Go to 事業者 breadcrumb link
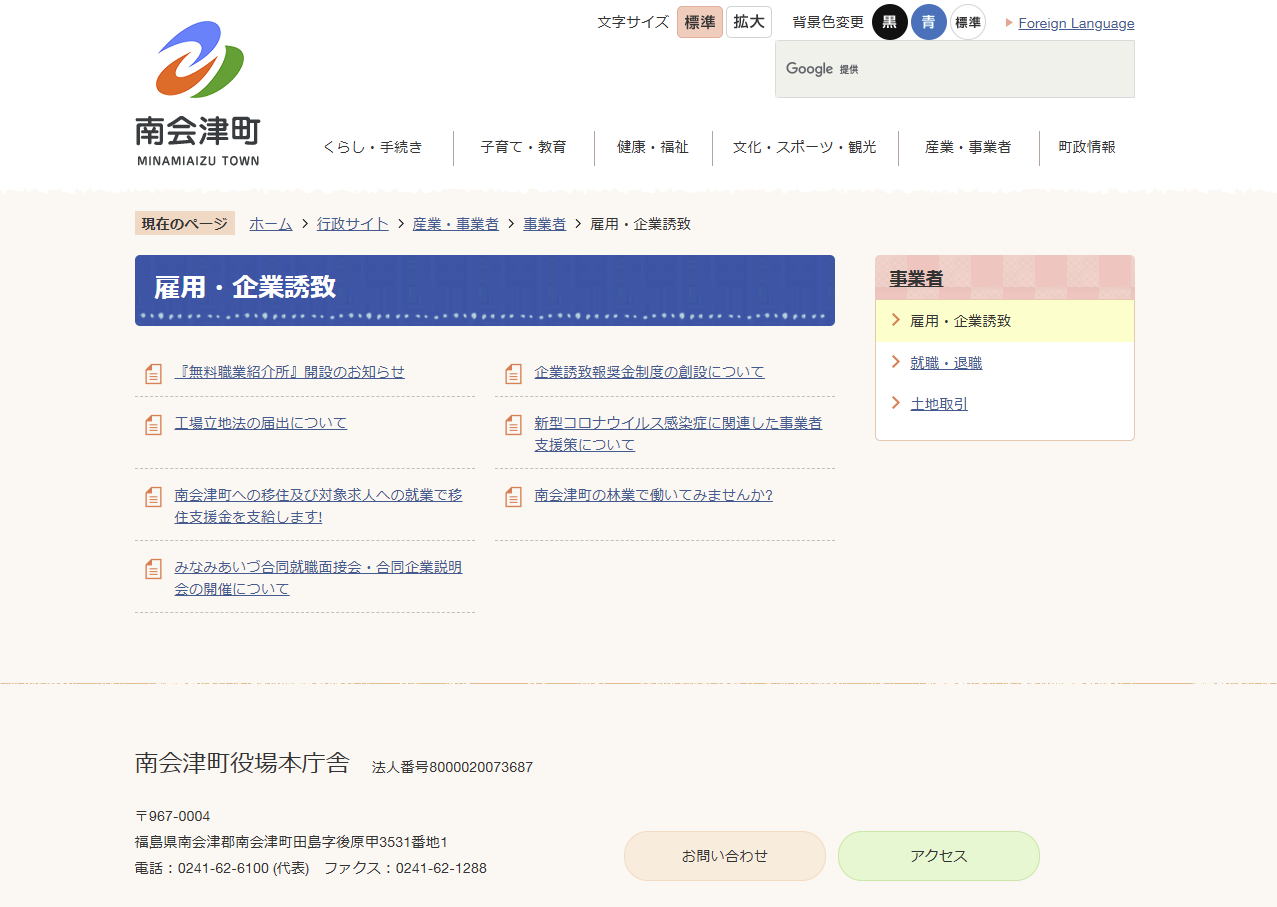This screenshot has height=907, width=1277. pos(545,224)
